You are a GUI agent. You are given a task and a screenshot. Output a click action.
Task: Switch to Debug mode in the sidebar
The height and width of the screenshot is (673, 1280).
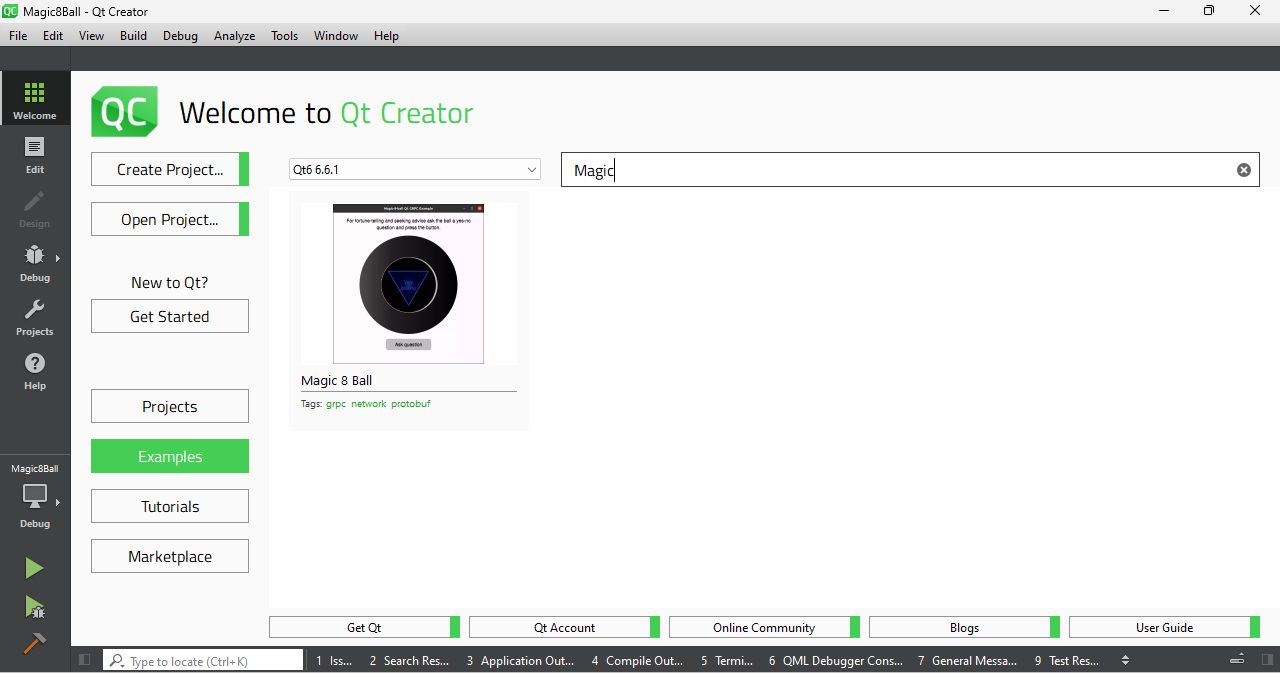point(34,263)
